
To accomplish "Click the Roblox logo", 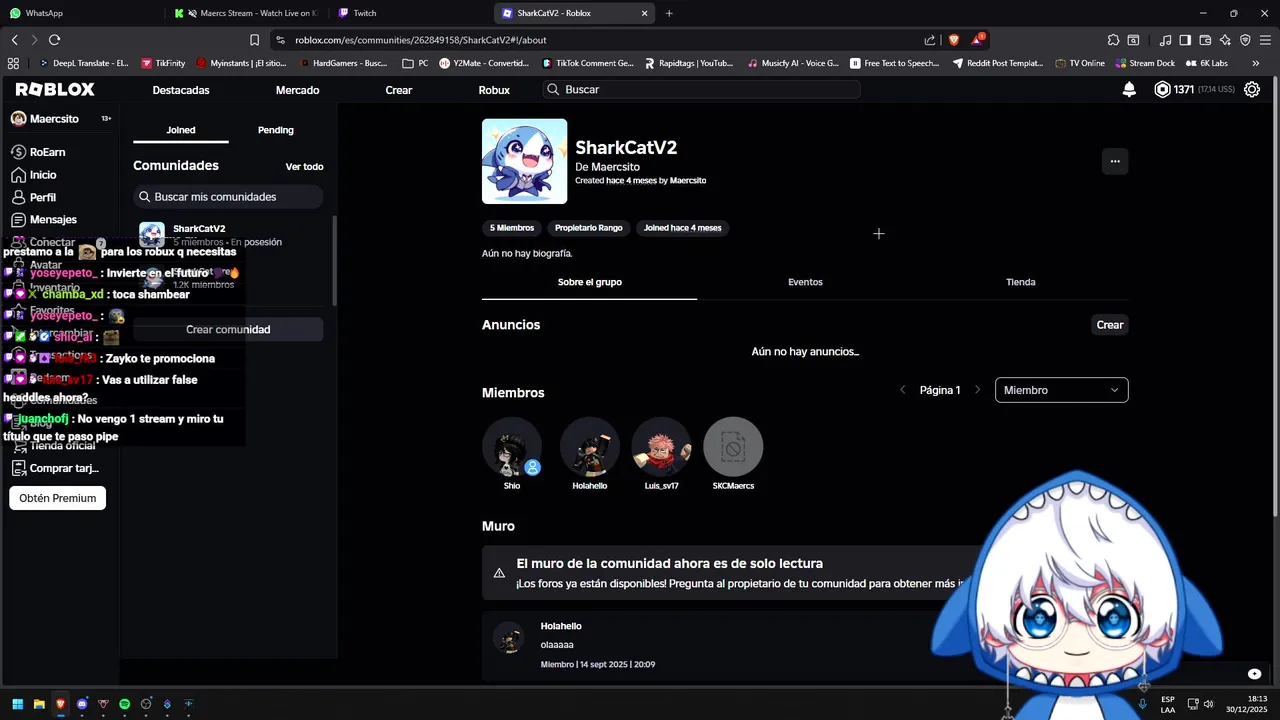I will pyautogui.click(x=55, y=89).
